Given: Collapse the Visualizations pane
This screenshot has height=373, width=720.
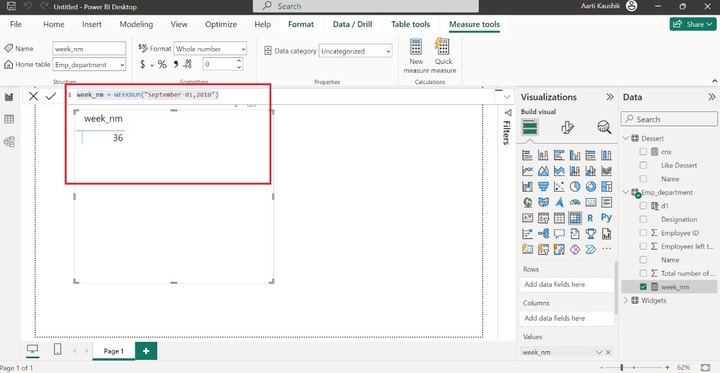Looking at the screenshot, I should pos(609,97).
